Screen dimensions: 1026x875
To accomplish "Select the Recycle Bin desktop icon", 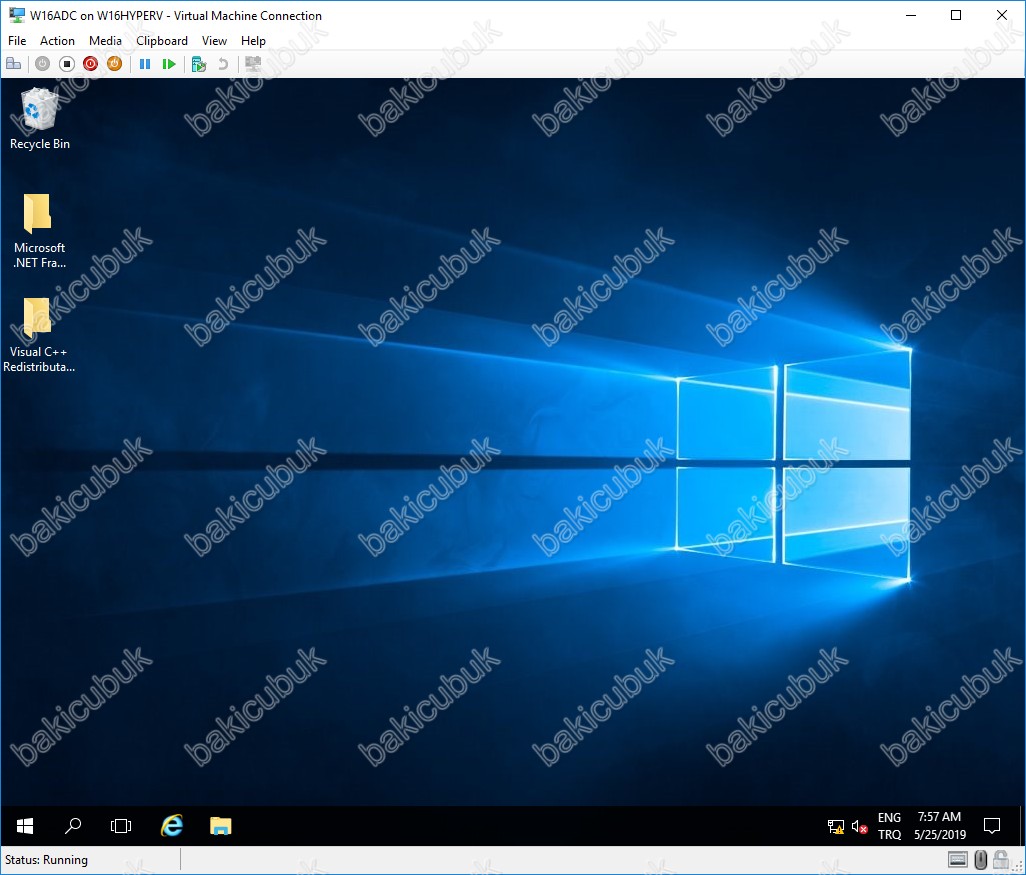I will [x=39, y=119].
